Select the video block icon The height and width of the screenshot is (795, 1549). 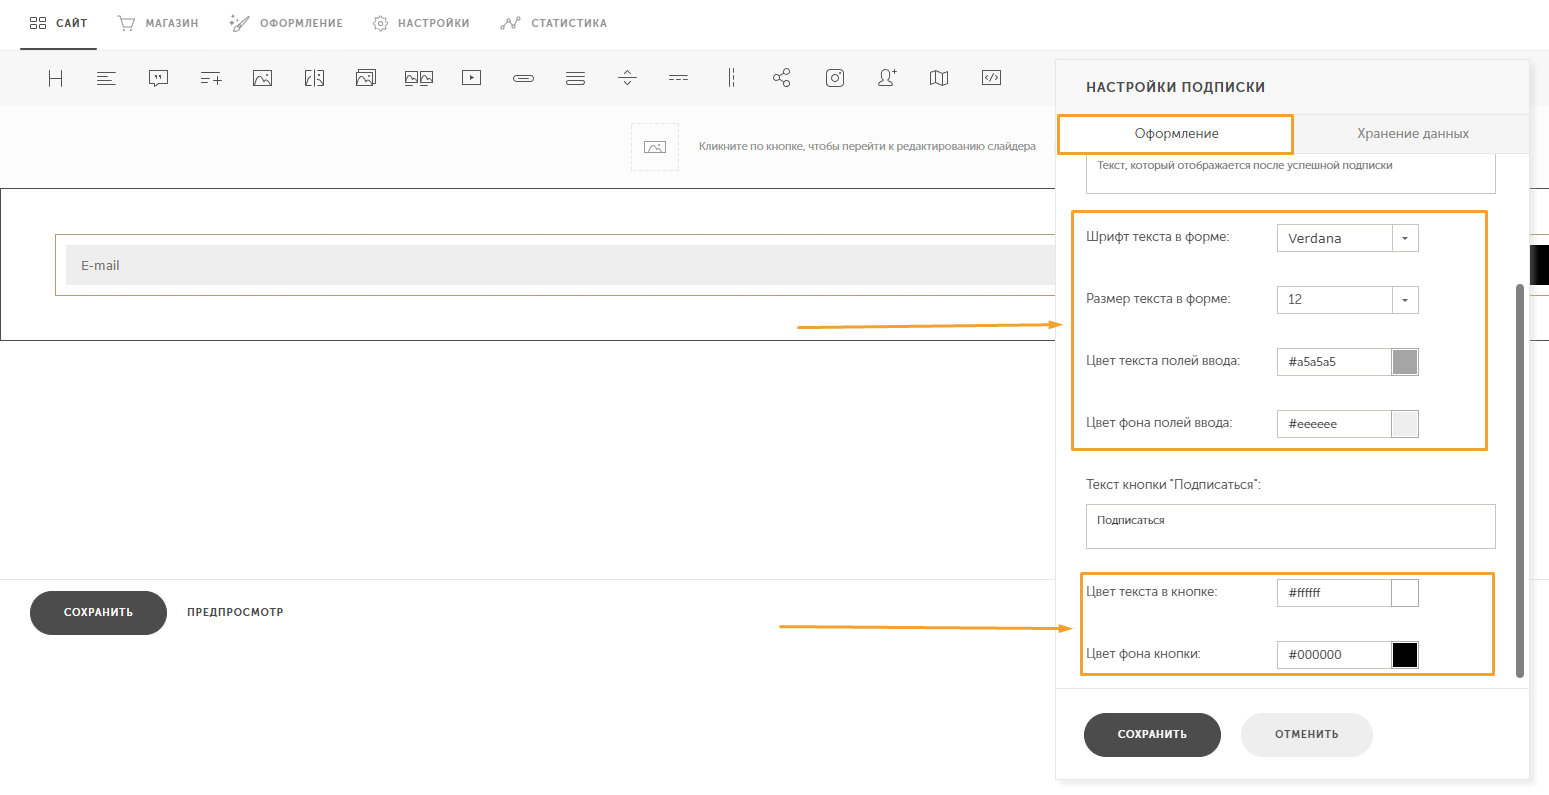[471, 78]
